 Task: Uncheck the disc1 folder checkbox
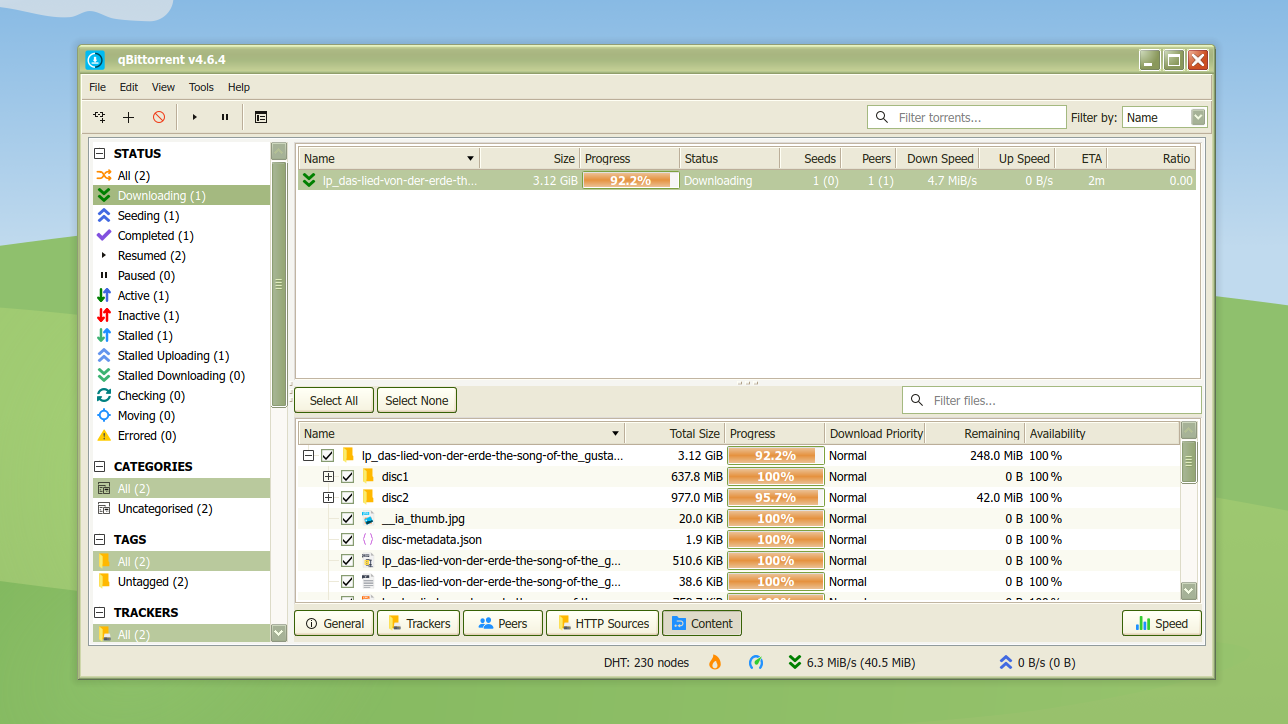pos(348,477)
